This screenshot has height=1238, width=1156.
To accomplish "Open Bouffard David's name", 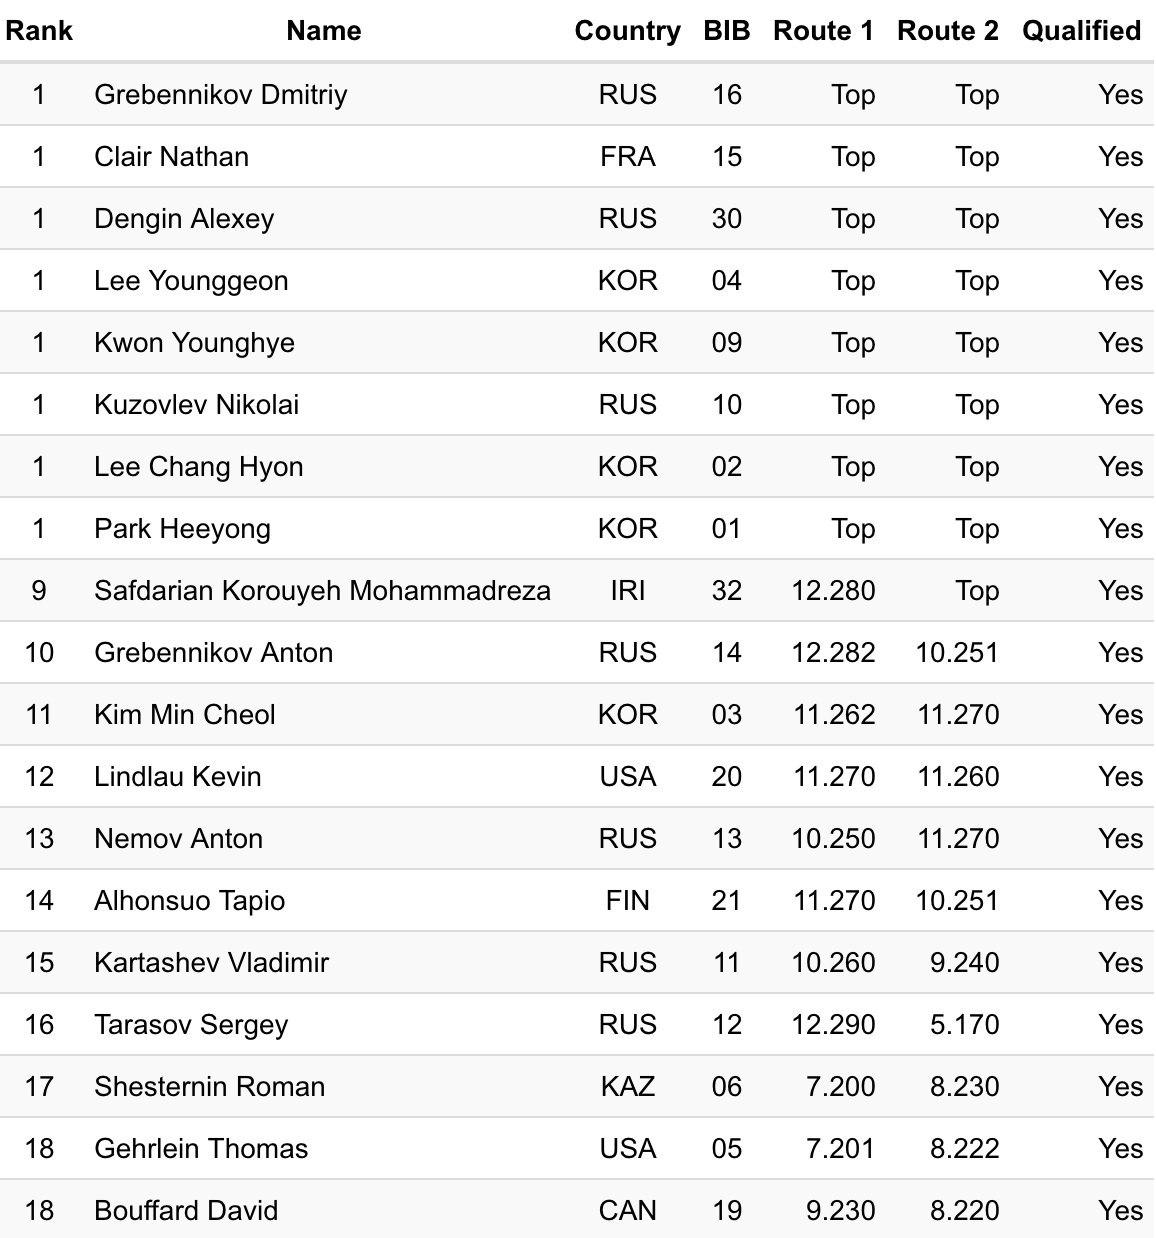I will tap(186, 1211).
